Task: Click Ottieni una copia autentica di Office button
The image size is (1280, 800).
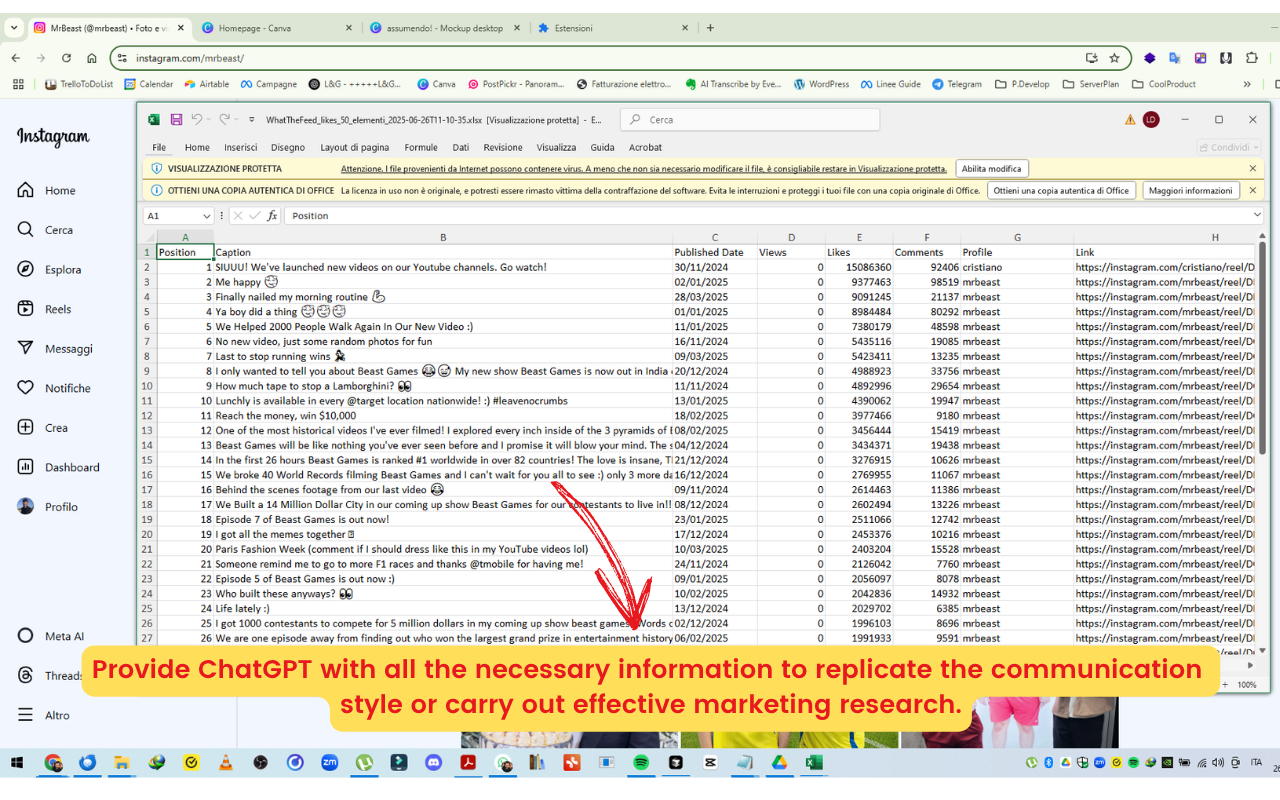Action: coord(1061,190)
